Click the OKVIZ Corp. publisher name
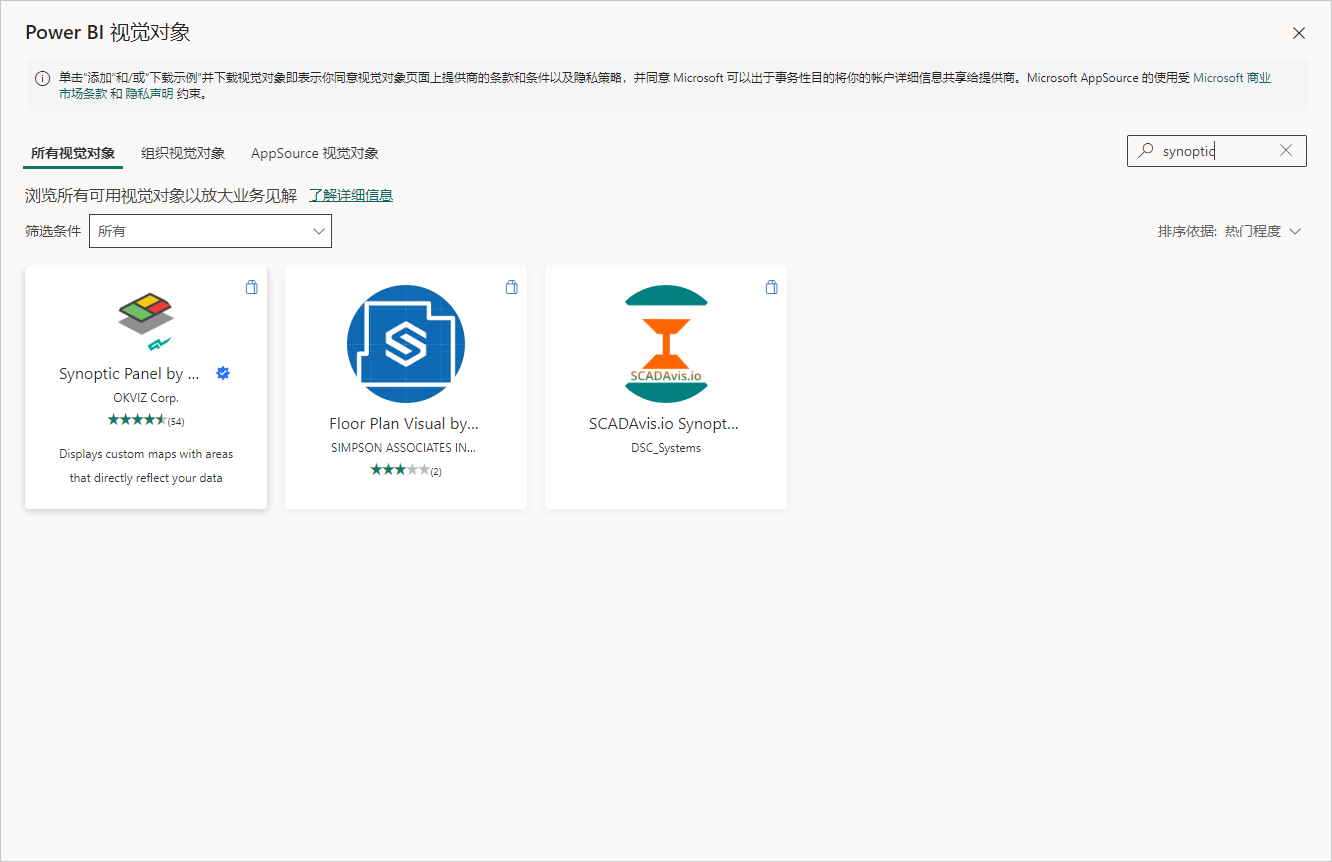1332x862 pixels. pyautogui.click(x=146, y=398)
